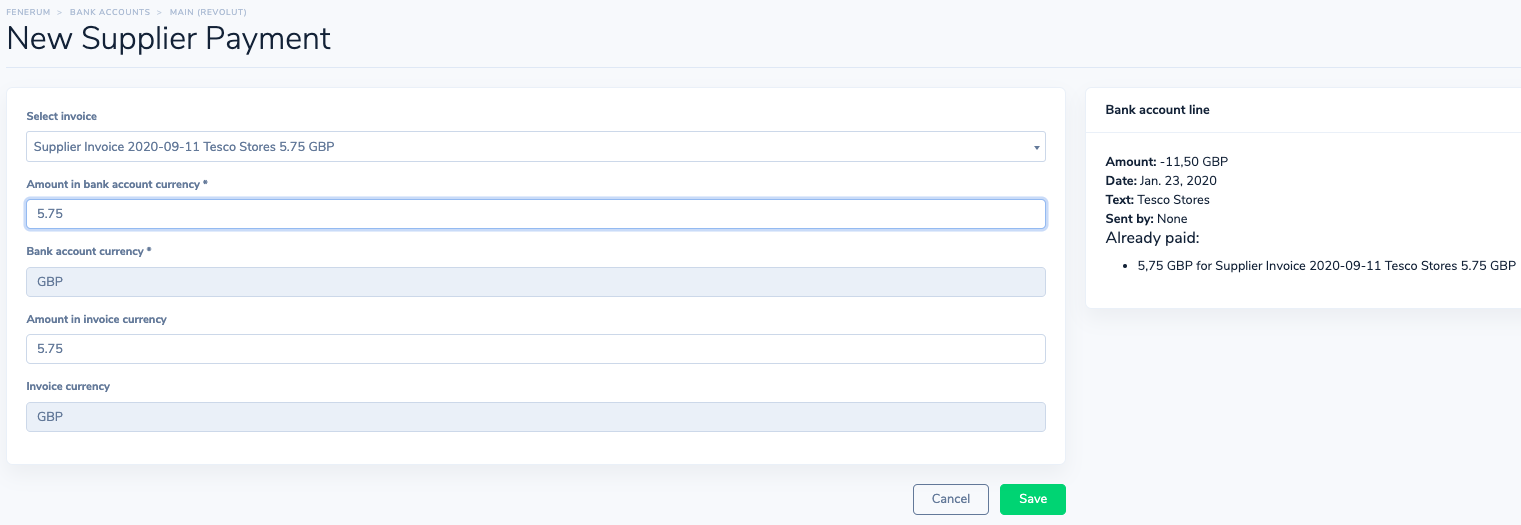Viewport: 1521px width, 525px height.
Task: Open the Select invoice dropdown
Action: point(535,147)
